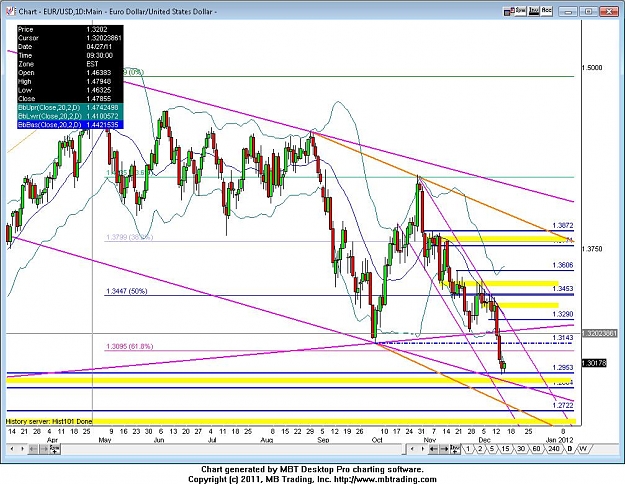
Task: Click the 1.3290 price level label
Action: [562, 314]
